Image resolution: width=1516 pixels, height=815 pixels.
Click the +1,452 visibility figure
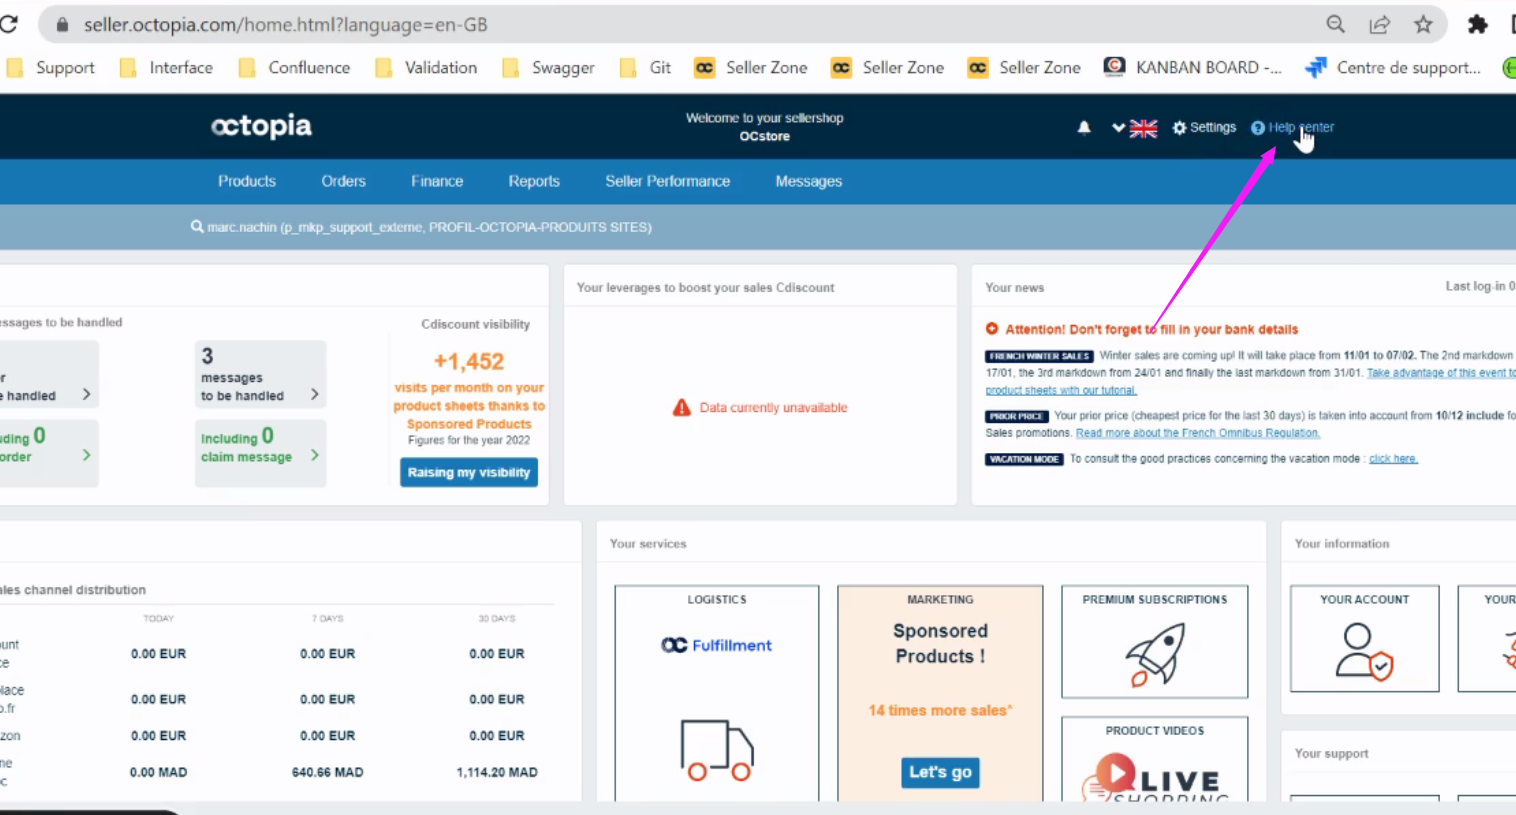coord(469,361)
